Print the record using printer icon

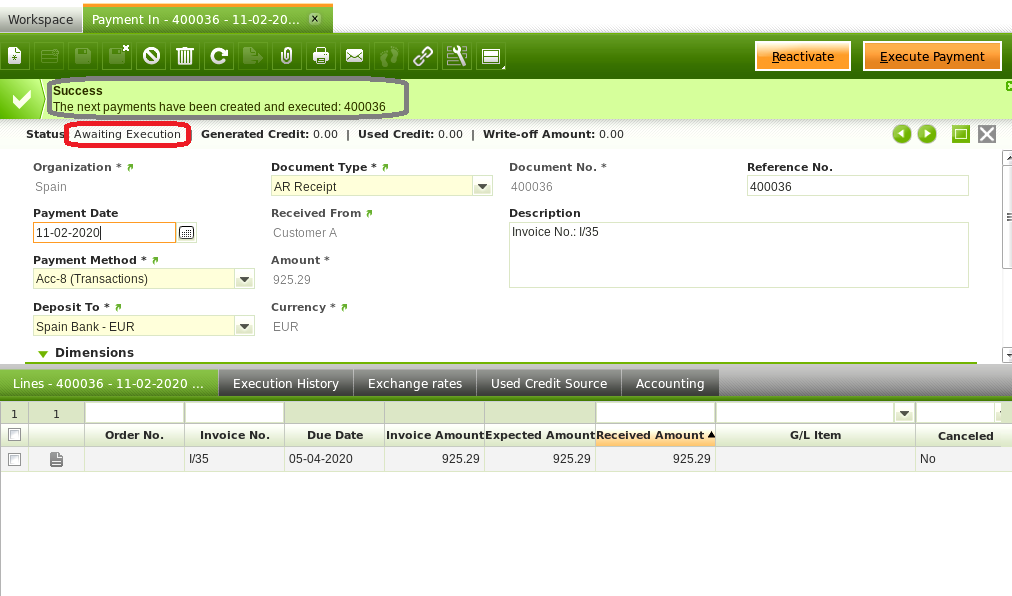click(x=321, y=56)
